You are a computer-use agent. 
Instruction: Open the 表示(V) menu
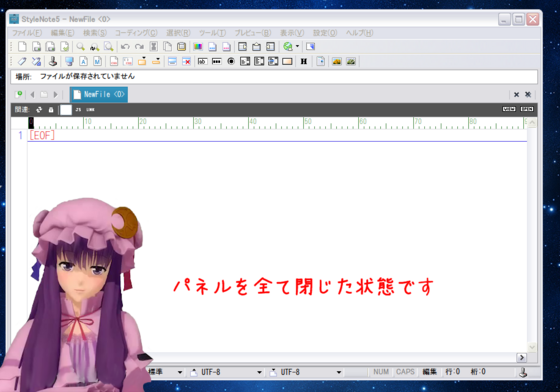(292, 33)
